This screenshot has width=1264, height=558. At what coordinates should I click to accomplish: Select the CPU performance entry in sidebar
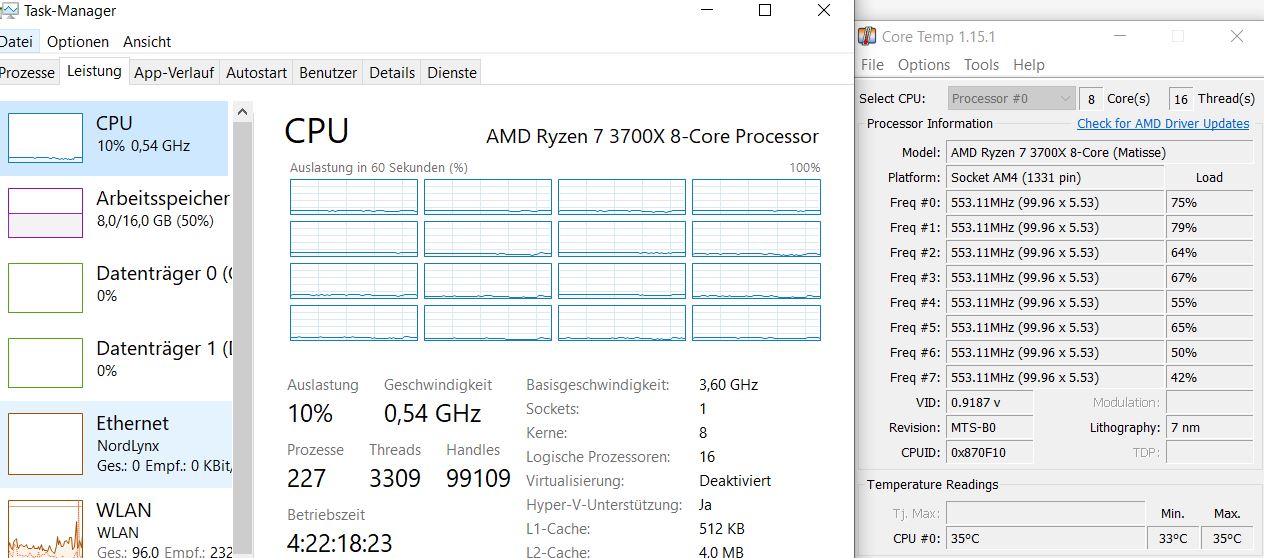(x=114, y=138)
